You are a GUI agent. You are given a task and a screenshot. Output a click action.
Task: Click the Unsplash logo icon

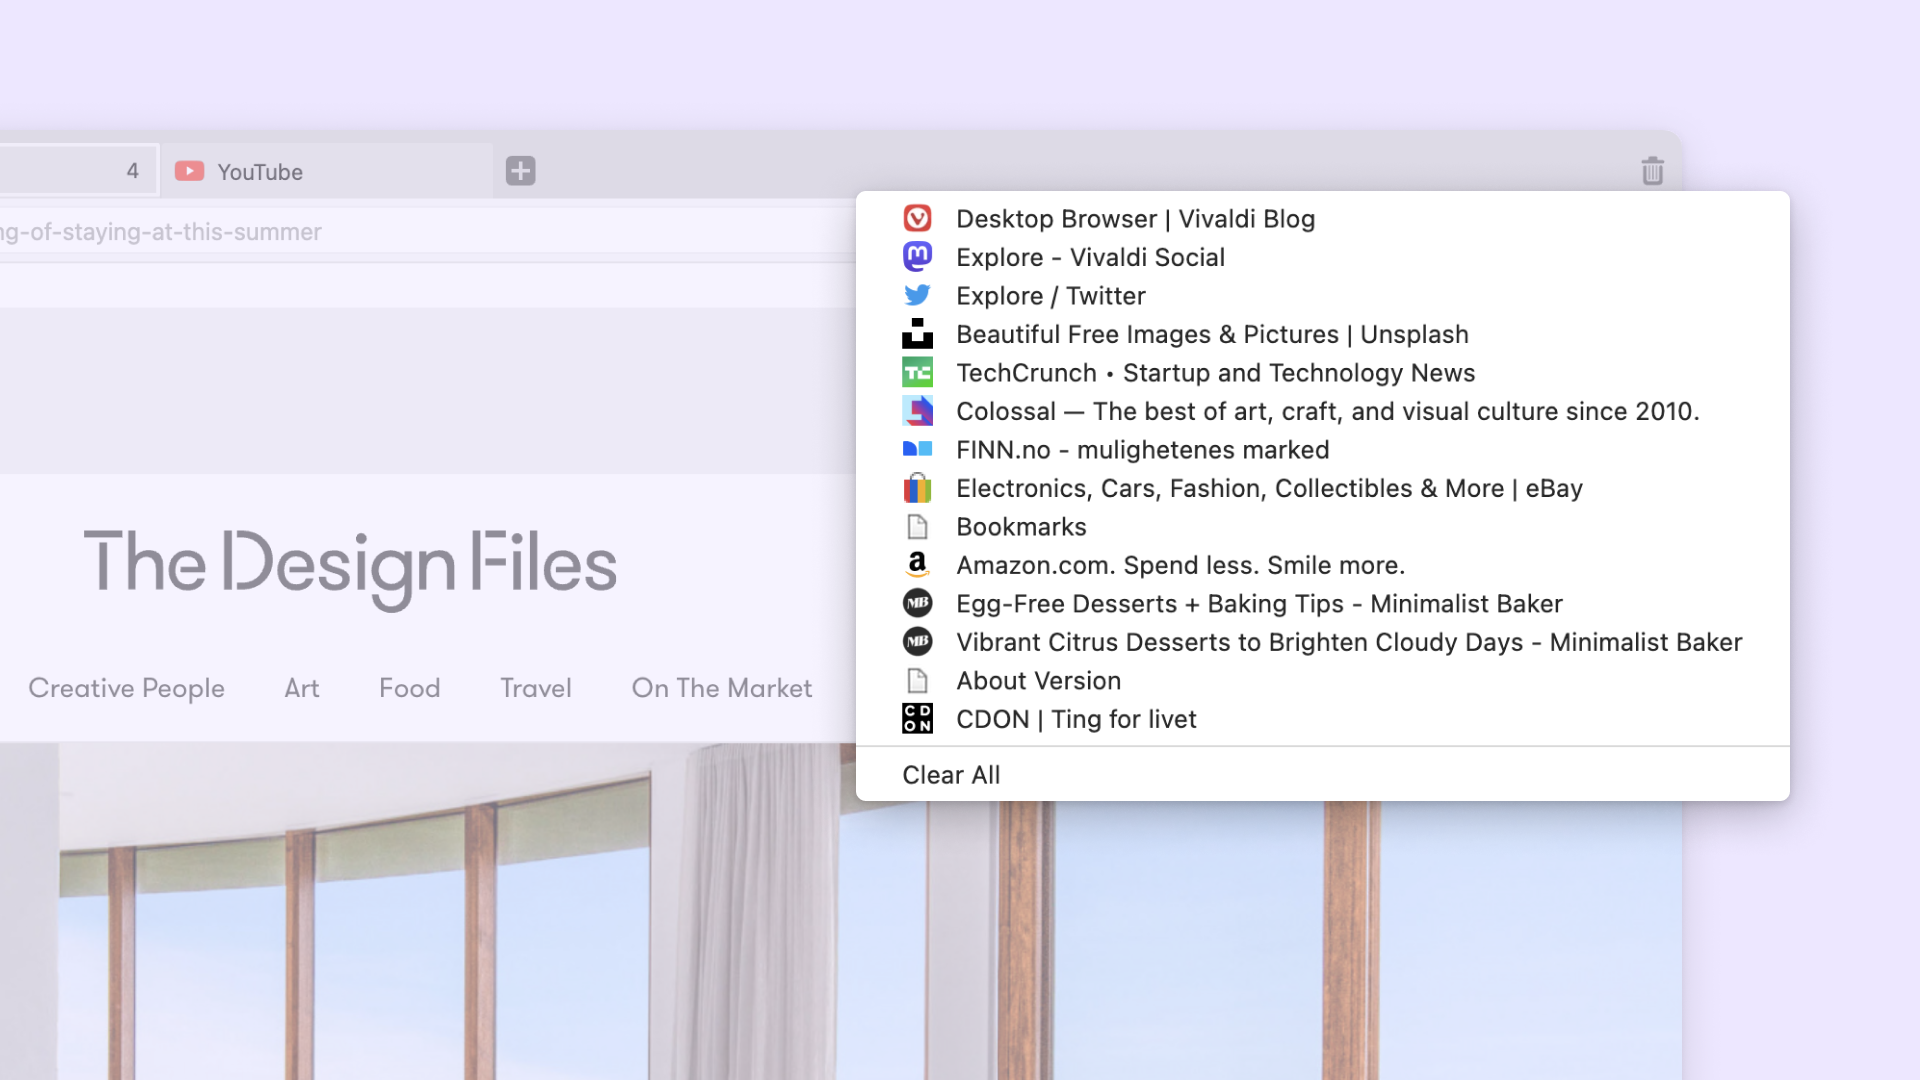(x=917, y=334)
